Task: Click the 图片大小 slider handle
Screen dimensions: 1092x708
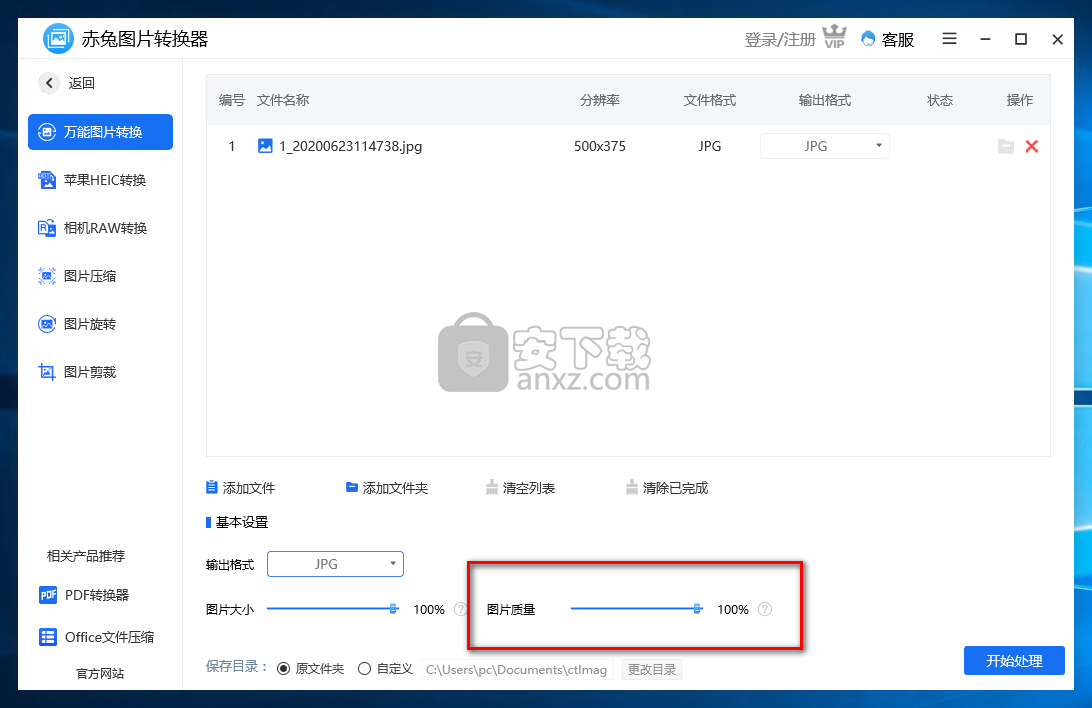Action: pos(393,608)
